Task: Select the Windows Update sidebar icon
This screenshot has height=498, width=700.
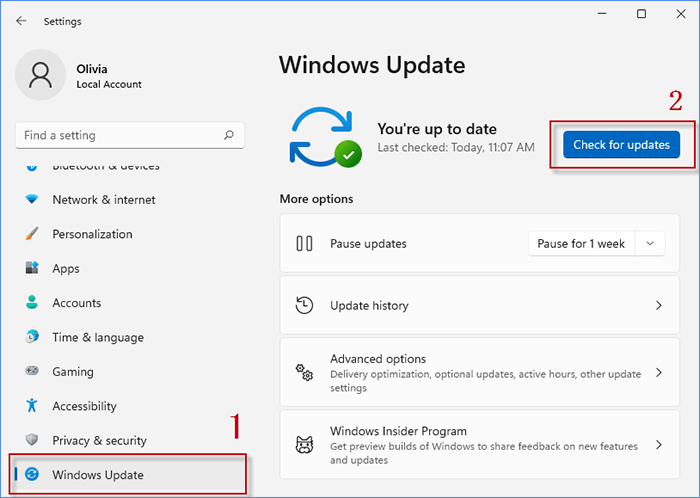Action: click(x=32, y=474)
